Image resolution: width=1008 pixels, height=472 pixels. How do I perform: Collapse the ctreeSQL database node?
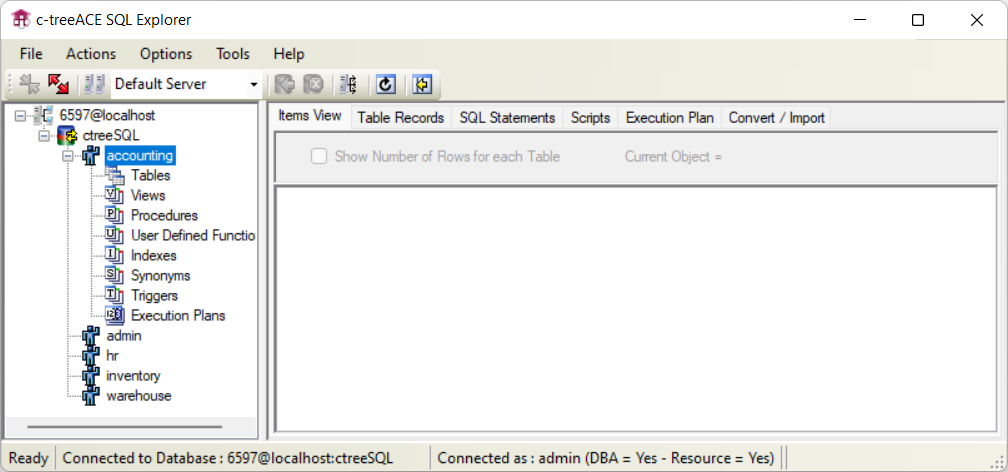click(44, 136)
